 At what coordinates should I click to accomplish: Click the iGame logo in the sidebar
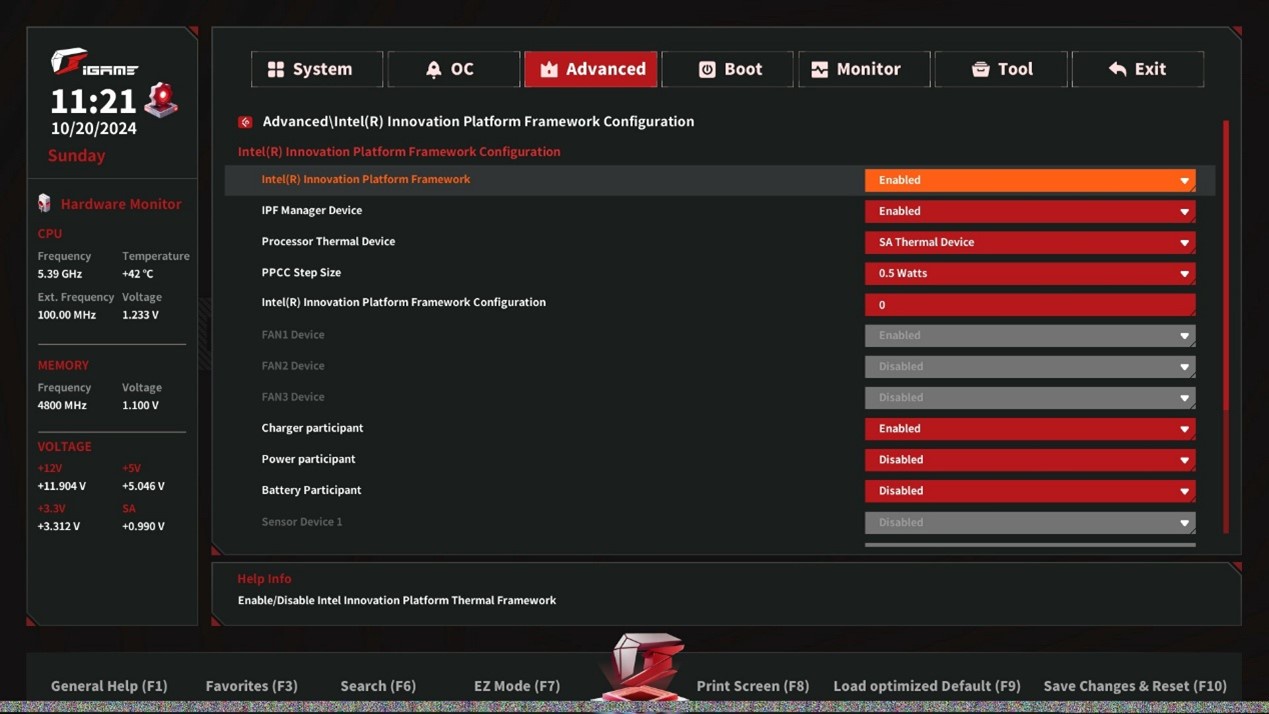(x=94, y=64)
